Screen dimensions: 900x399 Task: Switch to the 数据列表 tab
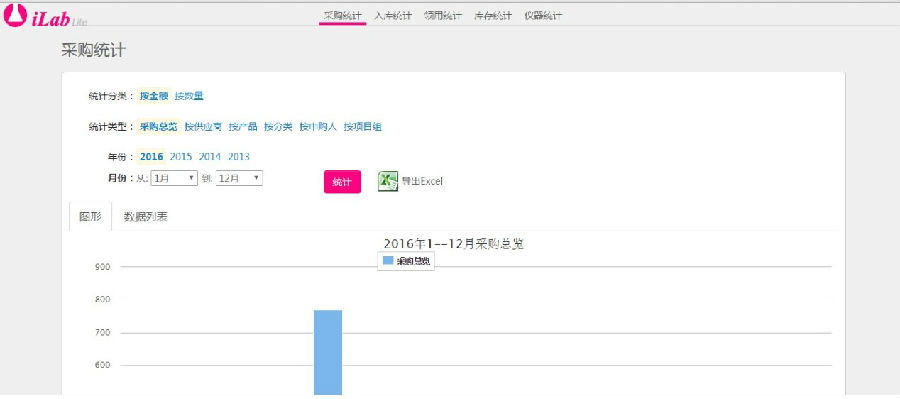[x=146, y=217]
